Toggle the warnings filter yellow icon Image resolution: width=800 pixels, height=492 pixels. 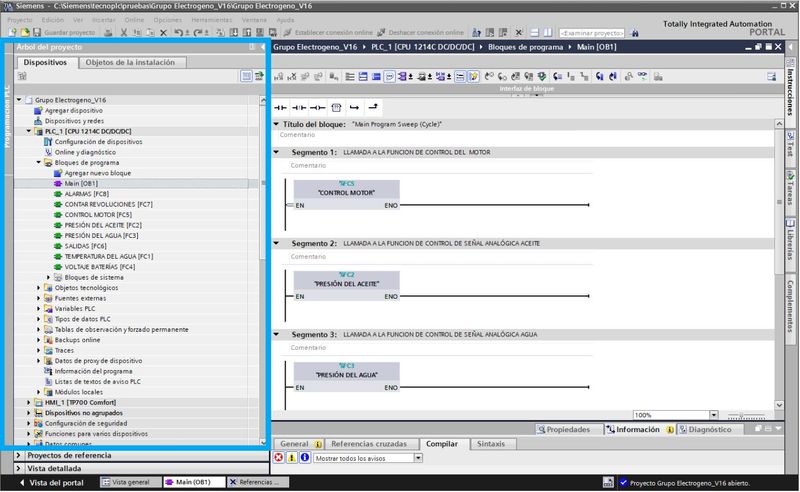292,458
